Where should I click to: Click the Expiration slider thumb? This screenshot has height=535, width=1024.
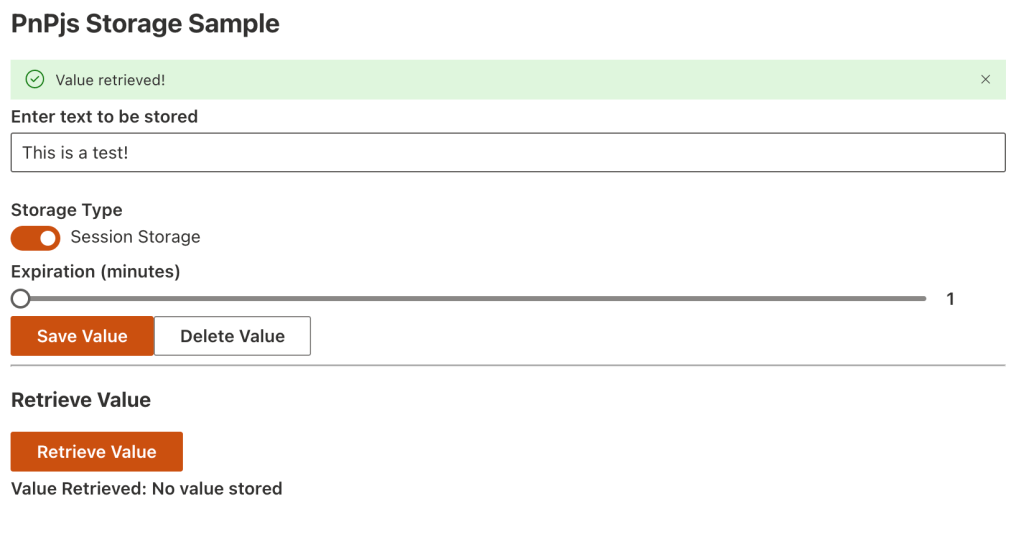pyautogui.click(x=20, y=298)
